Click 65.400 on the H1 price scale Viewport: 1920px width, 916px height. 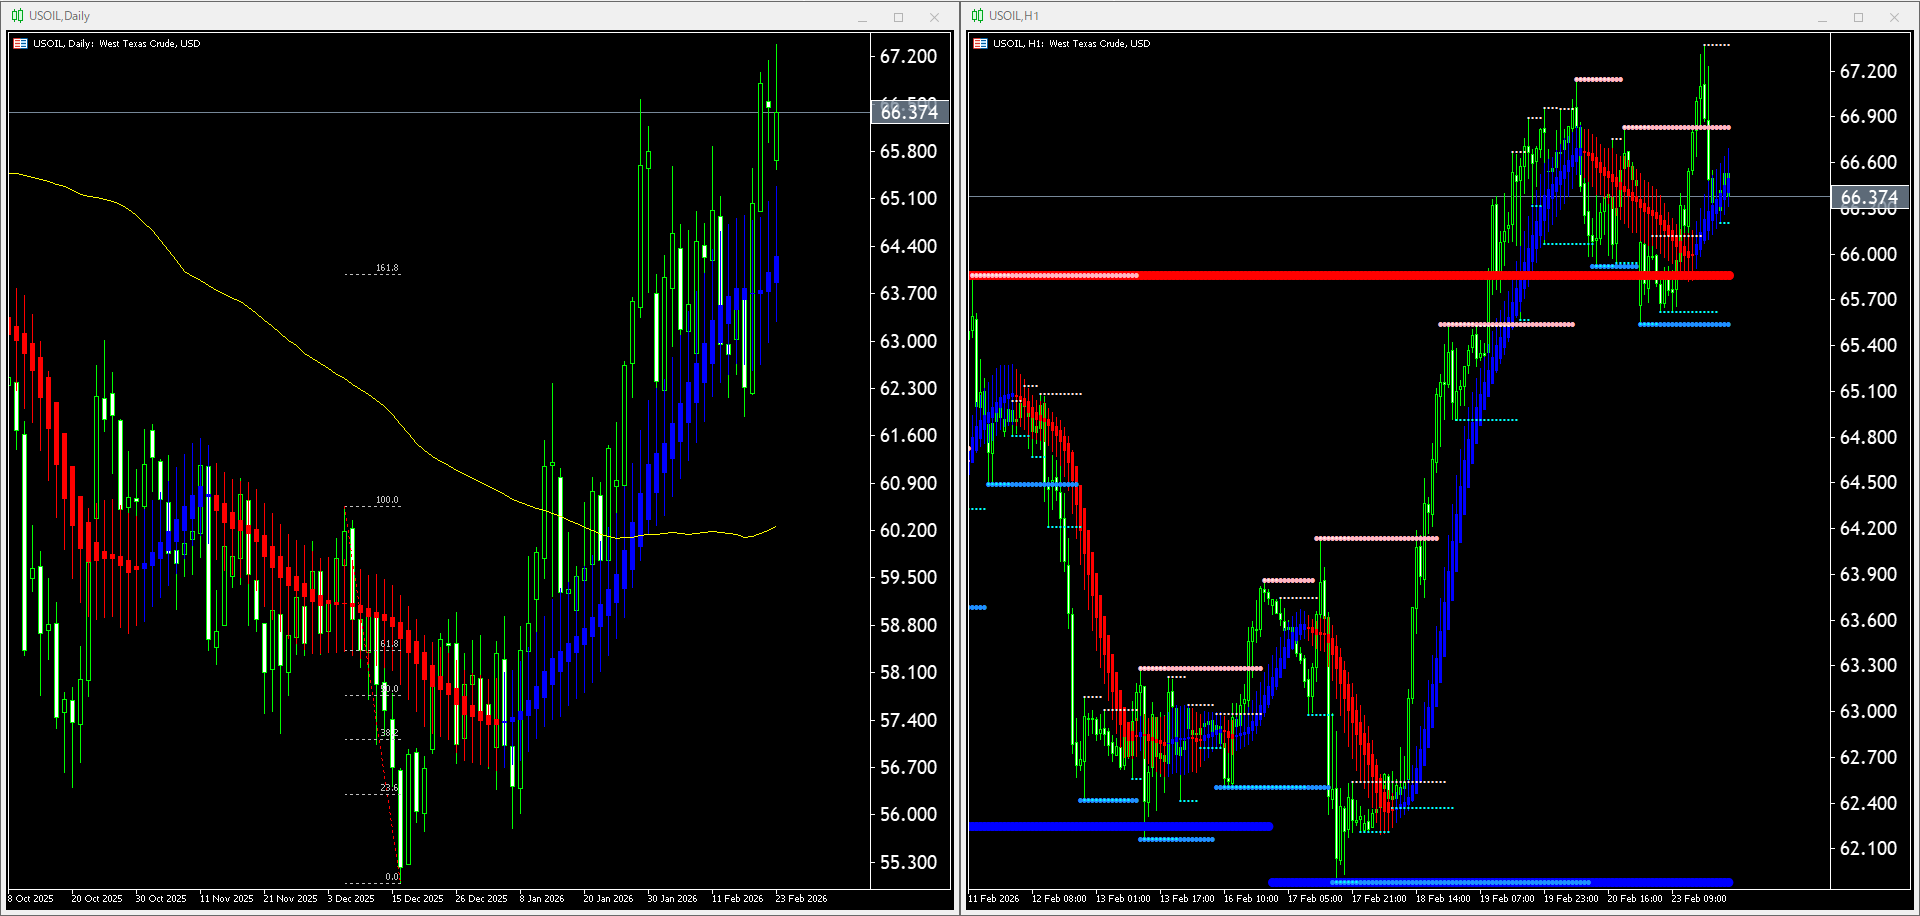(1868, 346)
